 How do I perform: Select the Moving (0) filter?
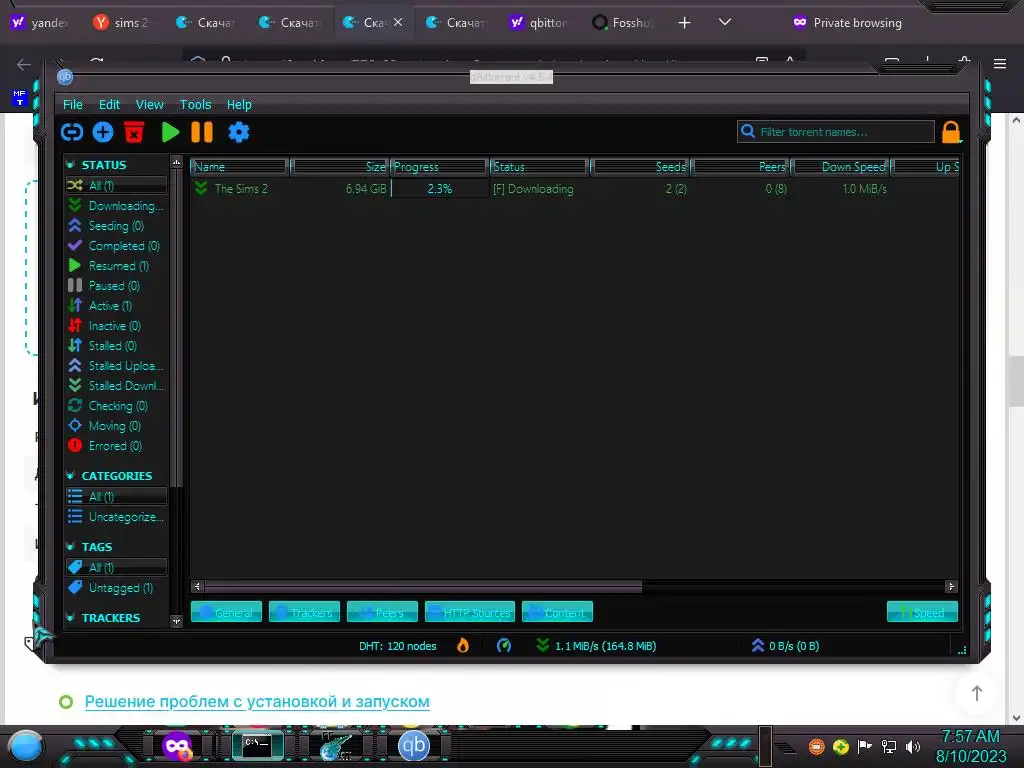pos(116,426)
